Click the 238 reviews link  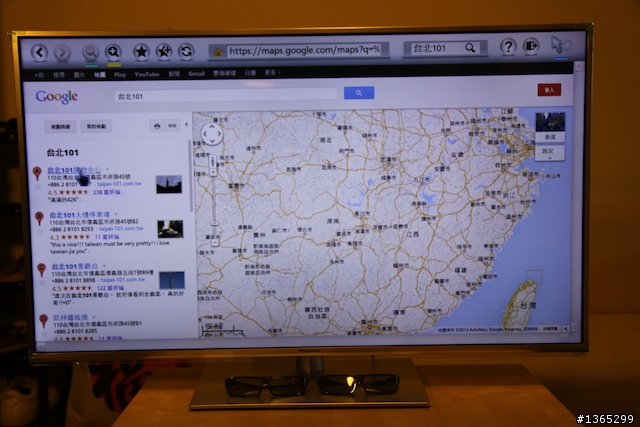click(107, 192)
